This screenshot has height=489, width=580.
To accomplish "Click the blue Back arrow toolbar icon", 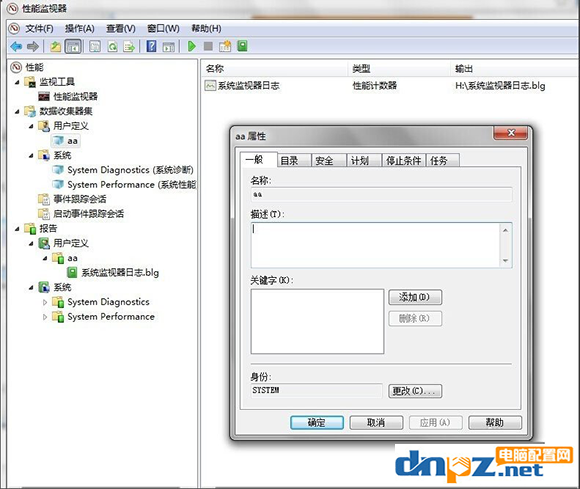I will click(16, 47).
